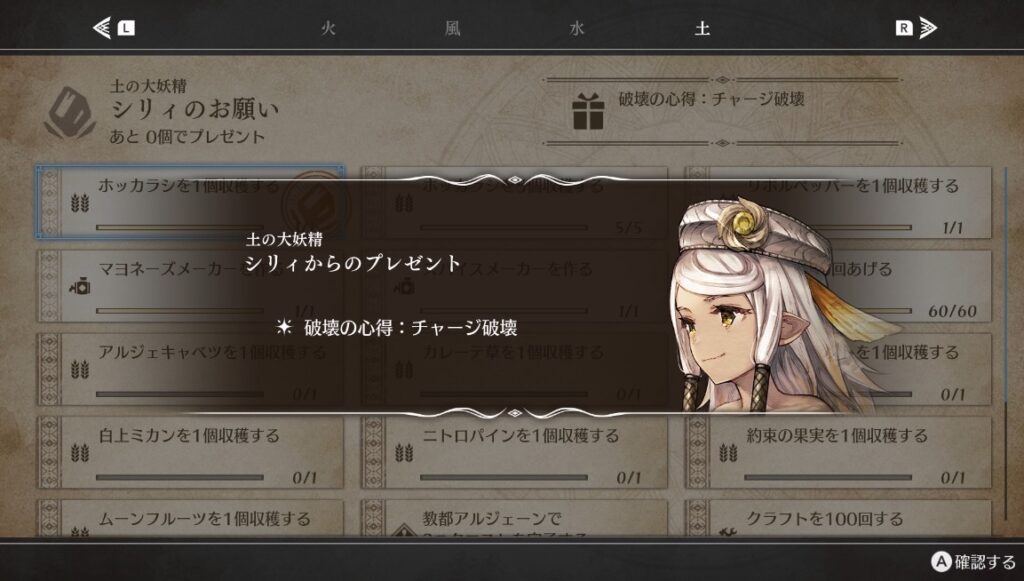
Task: Click 破壊の心得:チャージ破壊 reward text in popup
Action: point(411,328)
